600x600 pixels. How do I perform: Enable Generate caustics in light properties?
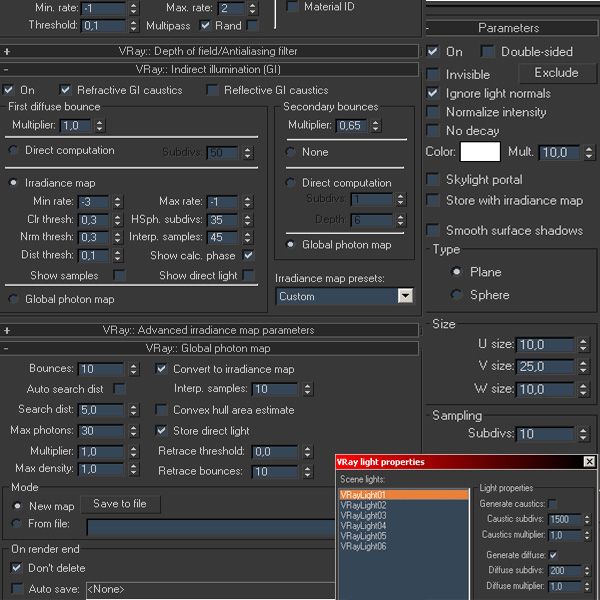tap(552, 504)
